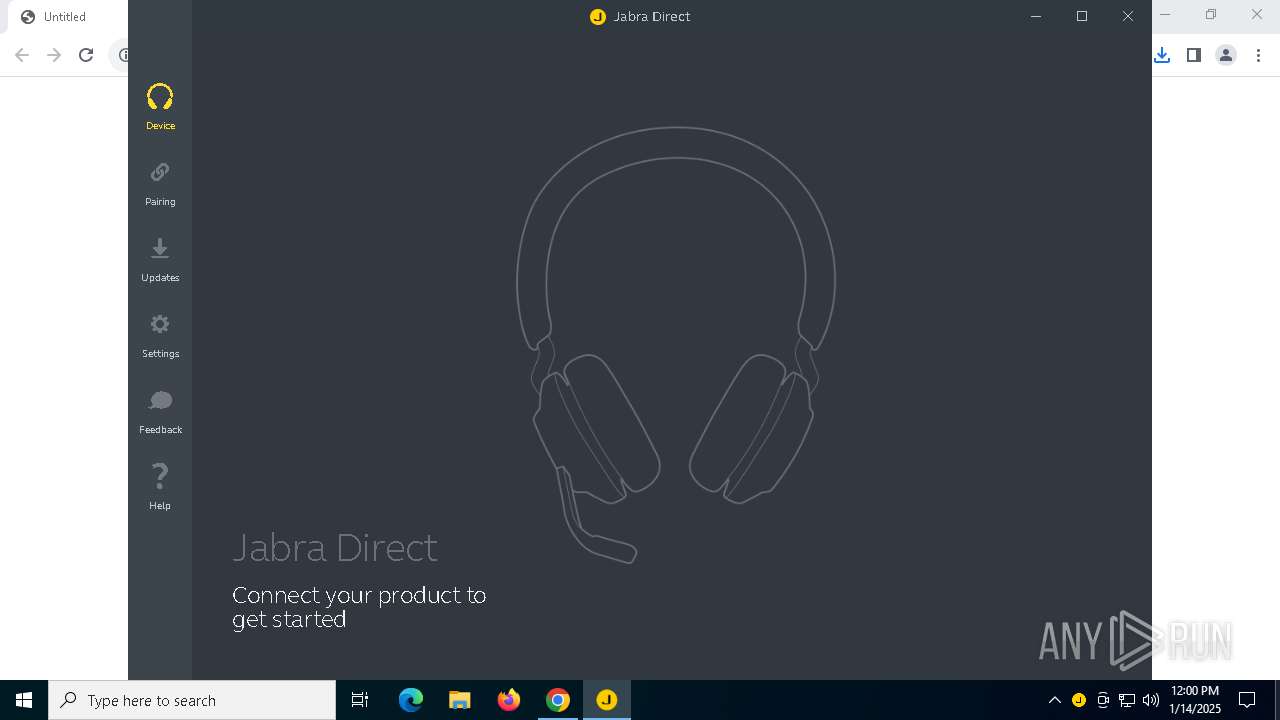The width and height of the screenshot is (1280, 720).
Task: Close the Jabra Direct window
Action: coord(1128,16)
